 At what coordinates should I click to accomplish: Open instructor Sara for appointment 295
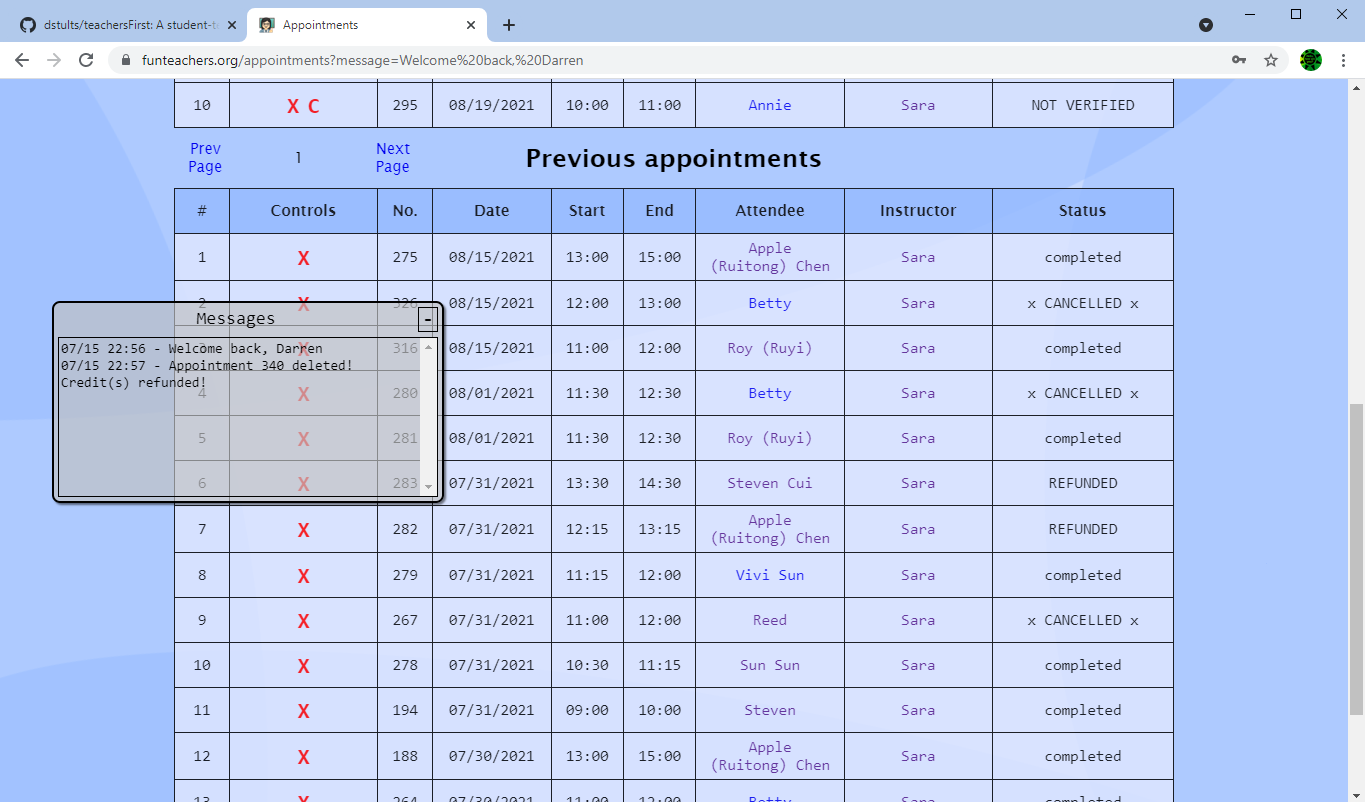coord(918,105)
